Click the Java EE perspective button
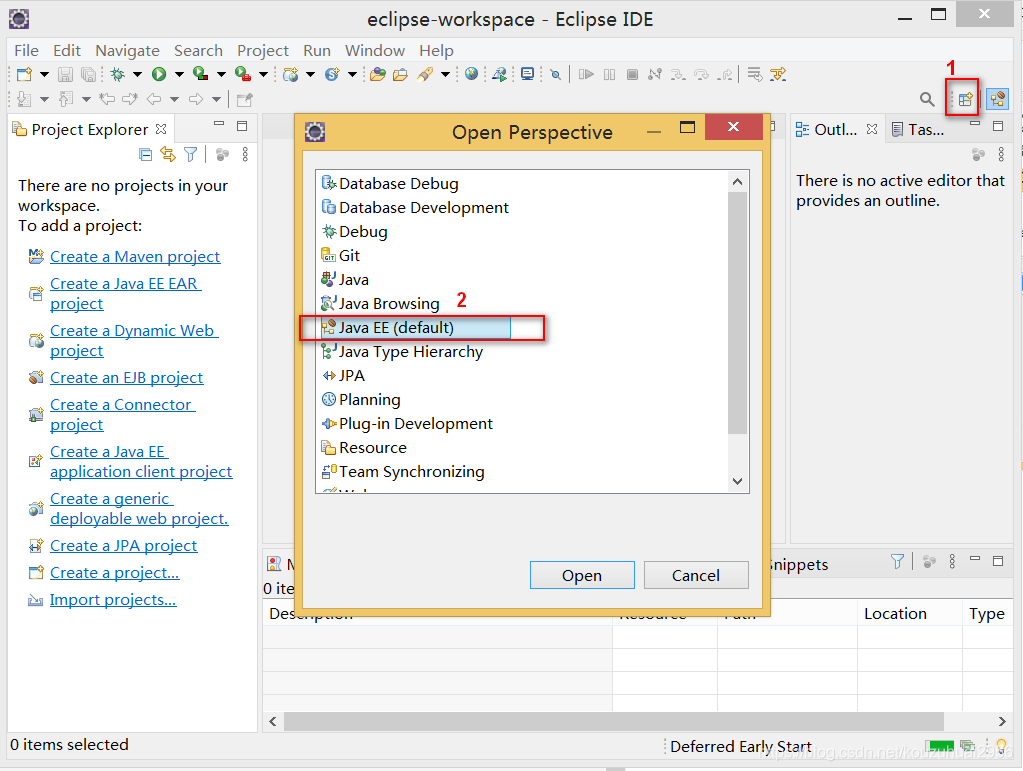The height and width of the screenshot is (771, 1023). pos(998,99)
